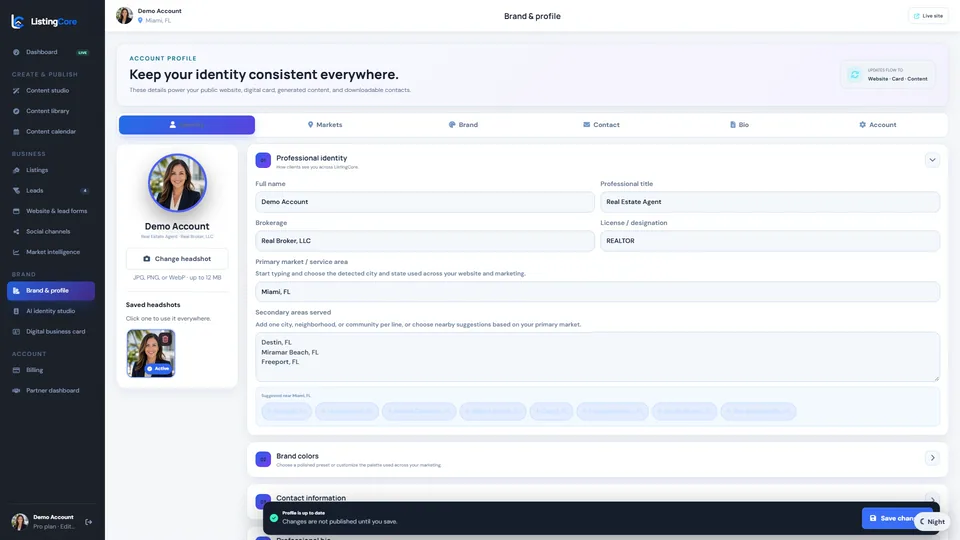The height and width of the screenshot is (540, 960).
Task: Click the Full name field
Action: click(x=424, y=202)
